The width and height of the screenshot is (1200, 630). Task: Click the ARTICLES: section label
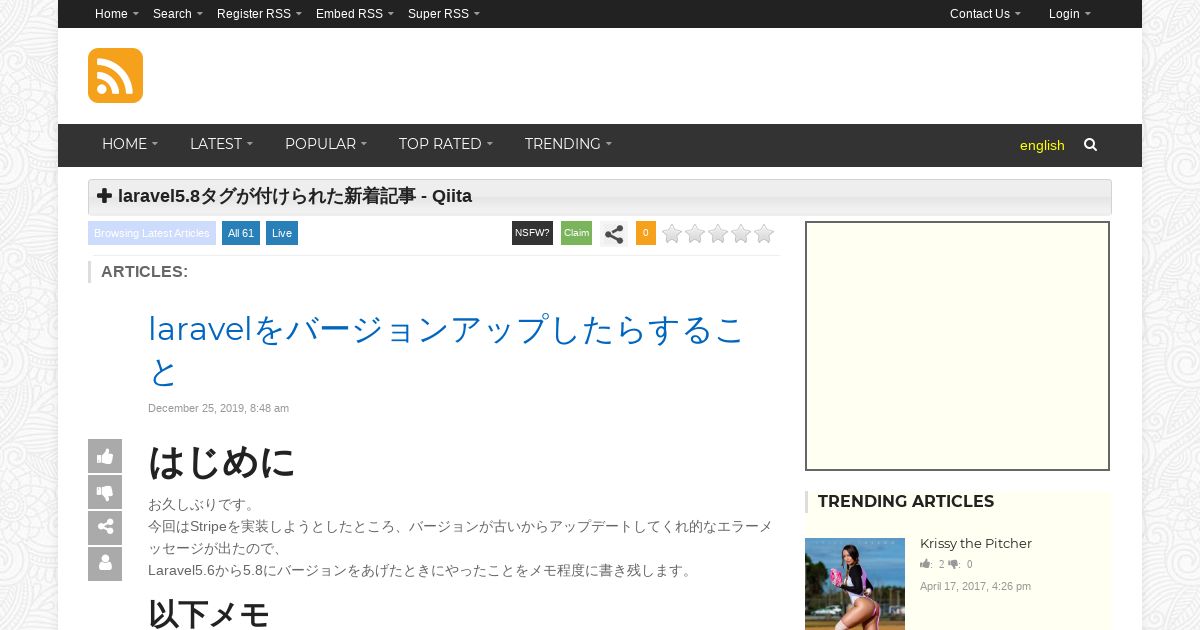(144, 272)
